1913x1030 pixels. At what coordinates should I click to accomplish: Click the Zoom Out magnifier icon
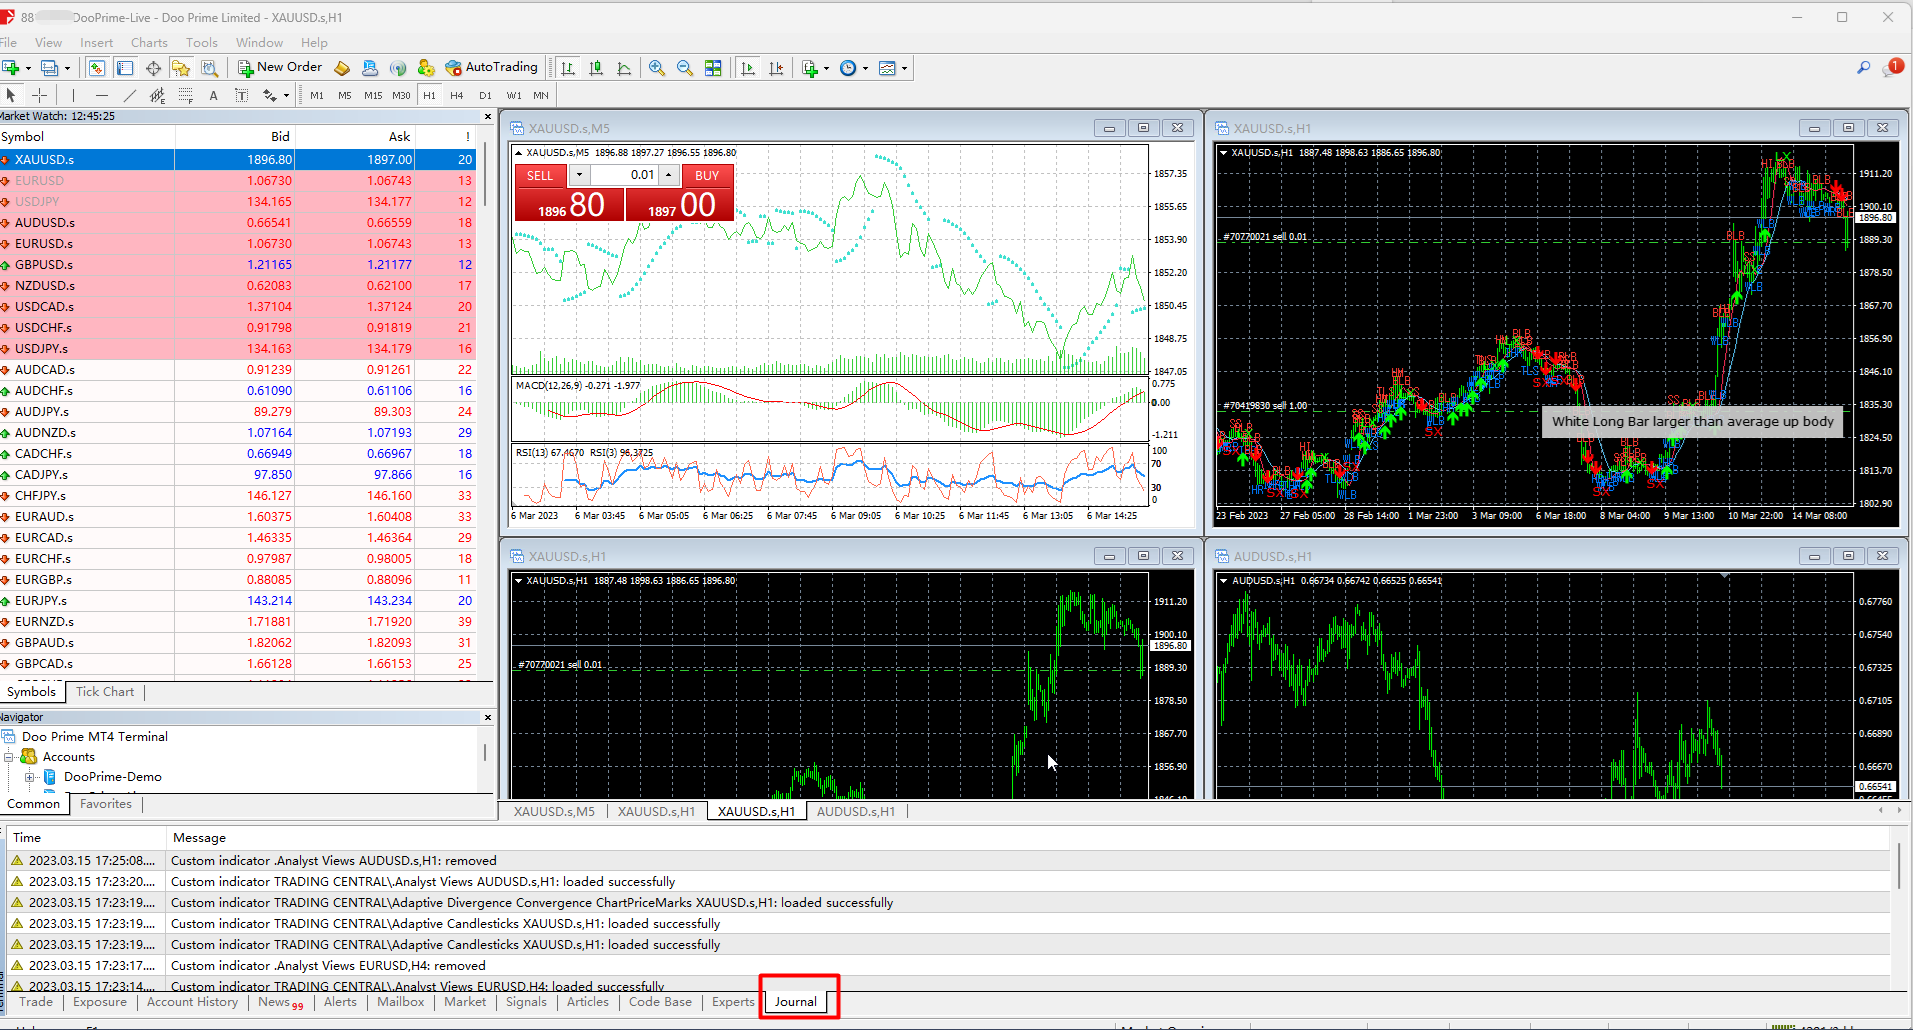685,68
